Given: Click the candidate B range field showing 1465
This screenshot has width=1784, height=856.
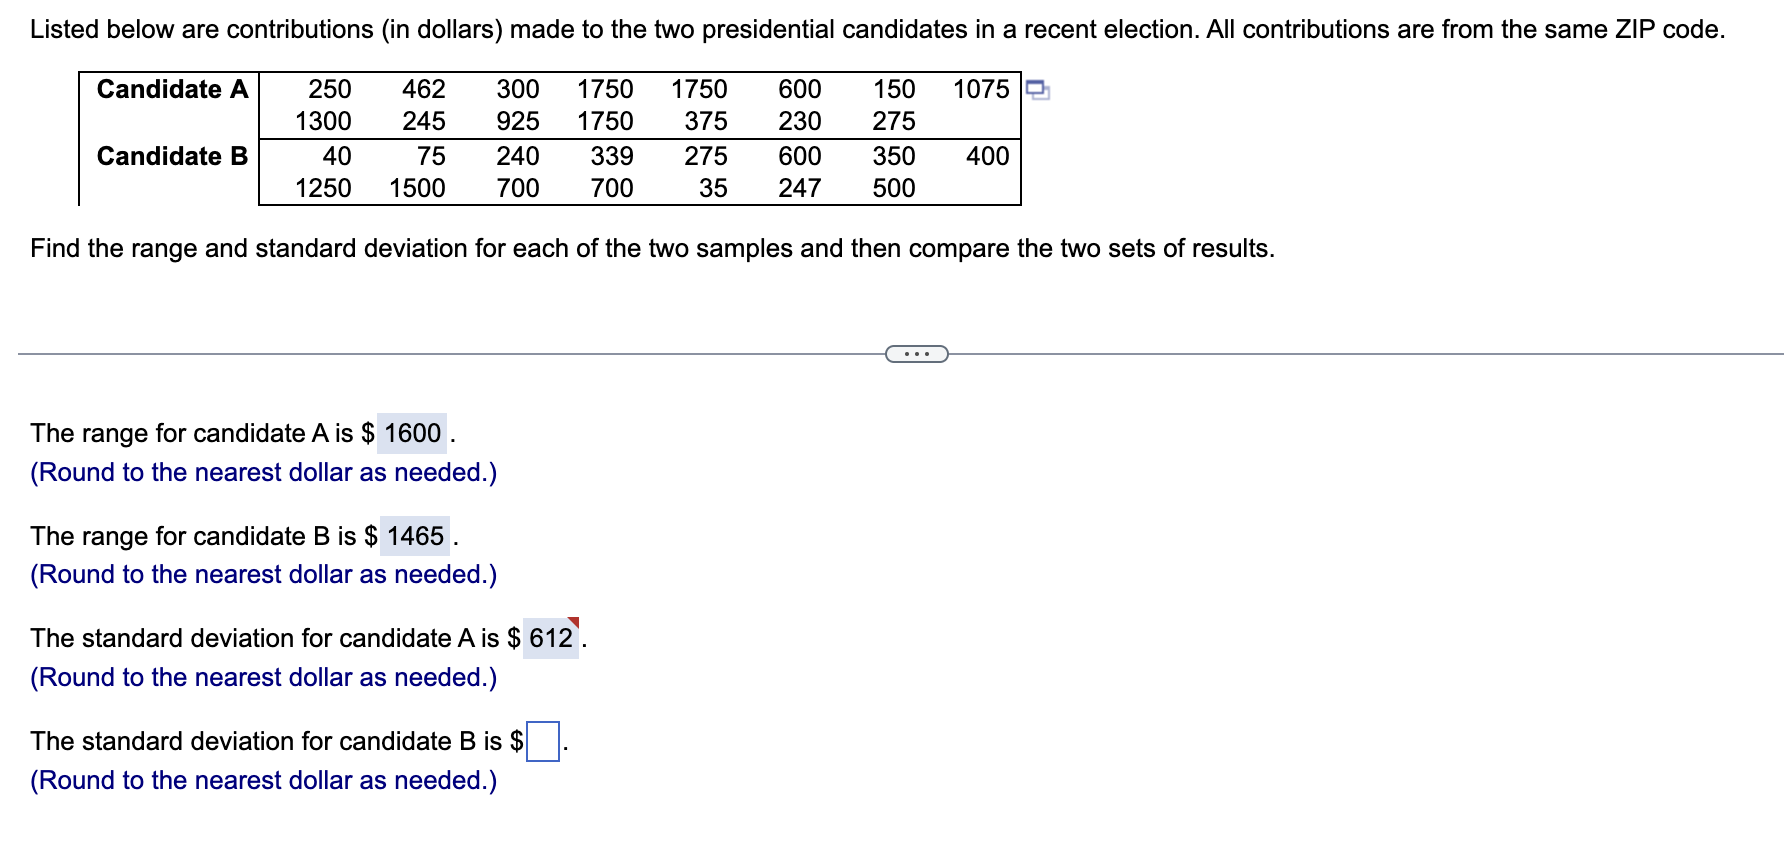Looking at the screenshot, I should [415, 536].
